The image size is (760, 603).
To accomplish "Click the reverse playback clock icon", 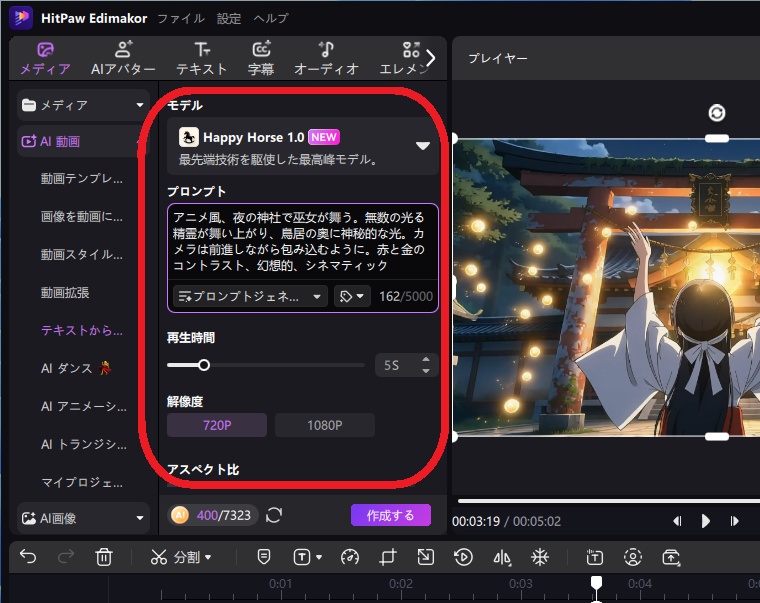I will (x=463, y=557).
